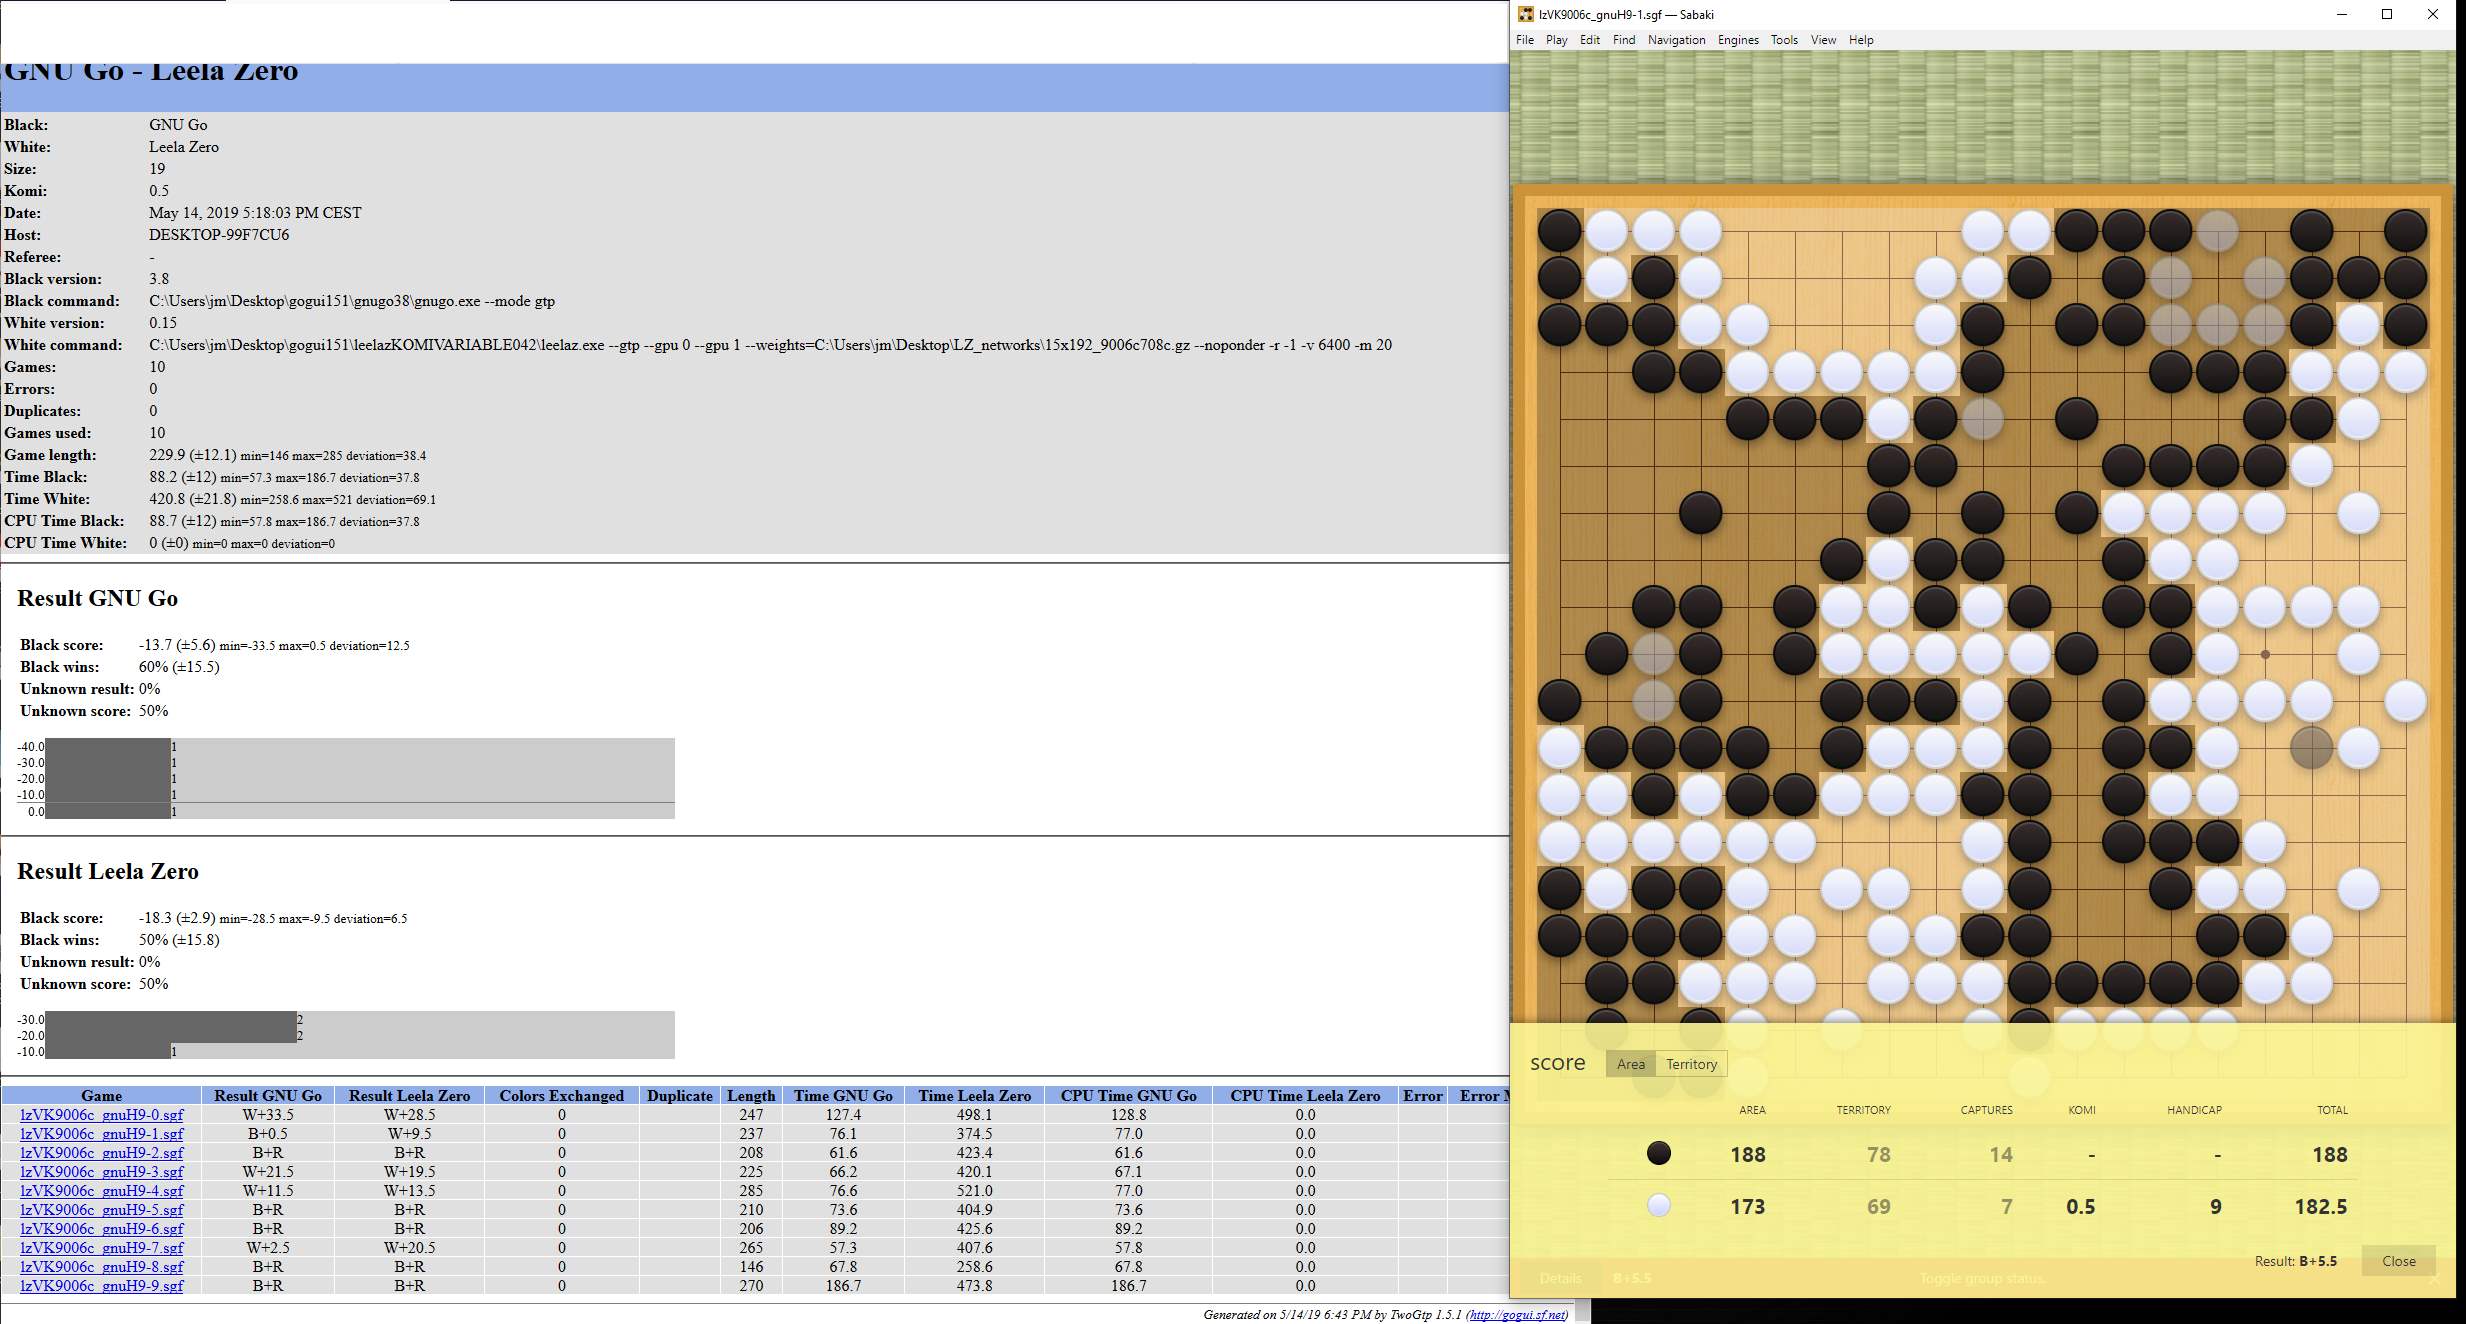Viewport: 2466px width, 1324px height.
Task: Open the File menu in Sabaki
Action: (1524, 40)
